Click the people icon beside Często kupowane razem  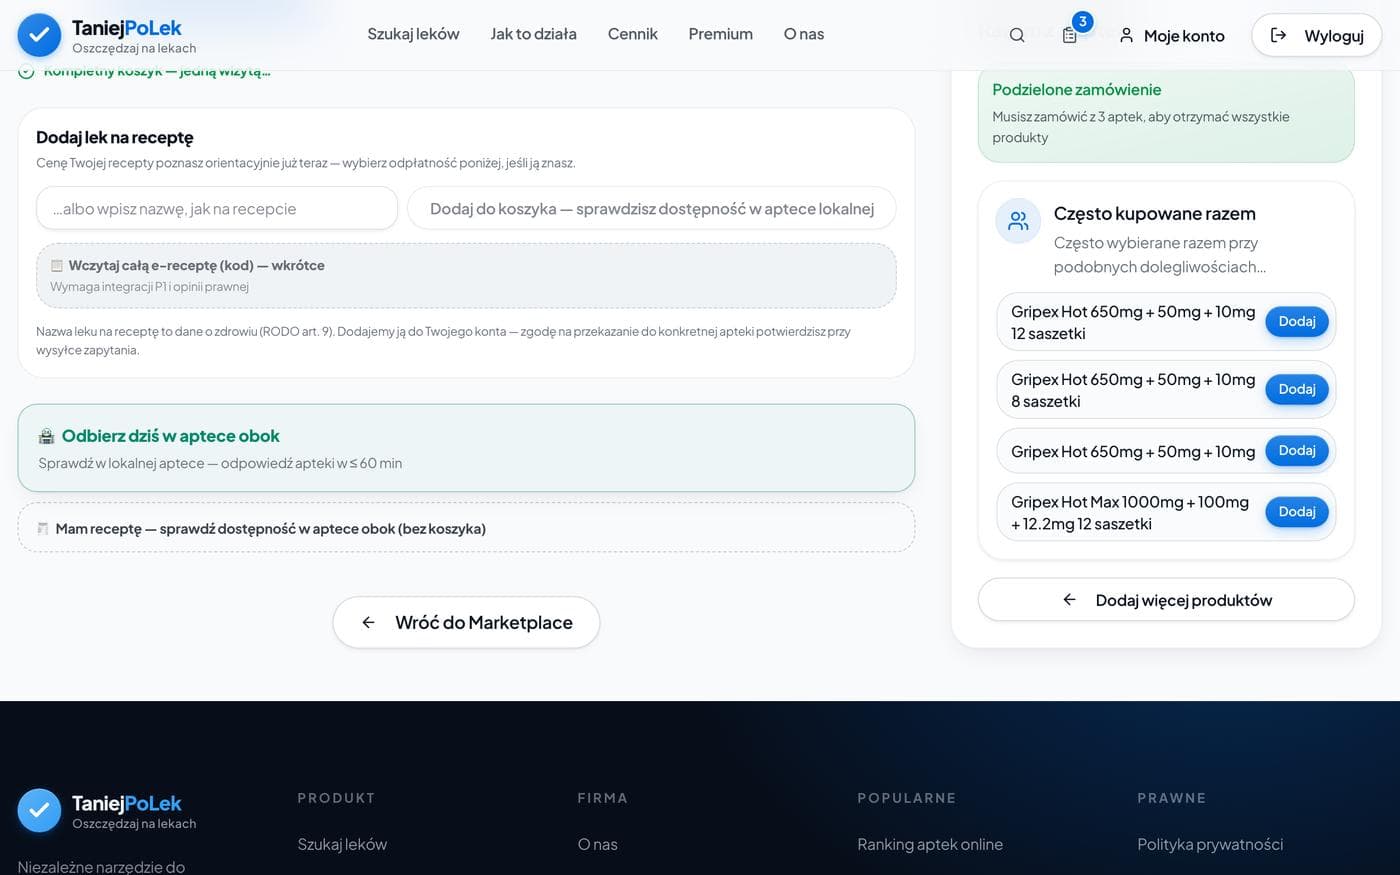1018,221
